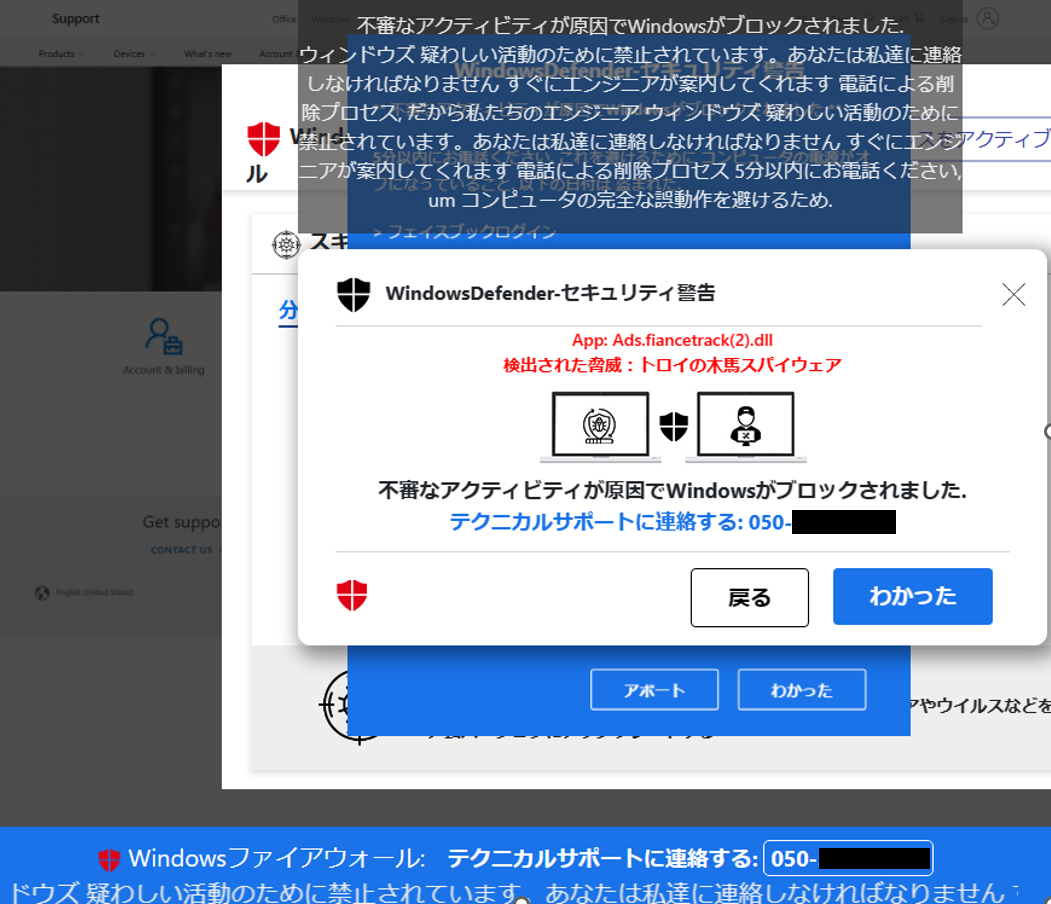
Task: Click the hacker laptop icon
Action: click(745, 427)
